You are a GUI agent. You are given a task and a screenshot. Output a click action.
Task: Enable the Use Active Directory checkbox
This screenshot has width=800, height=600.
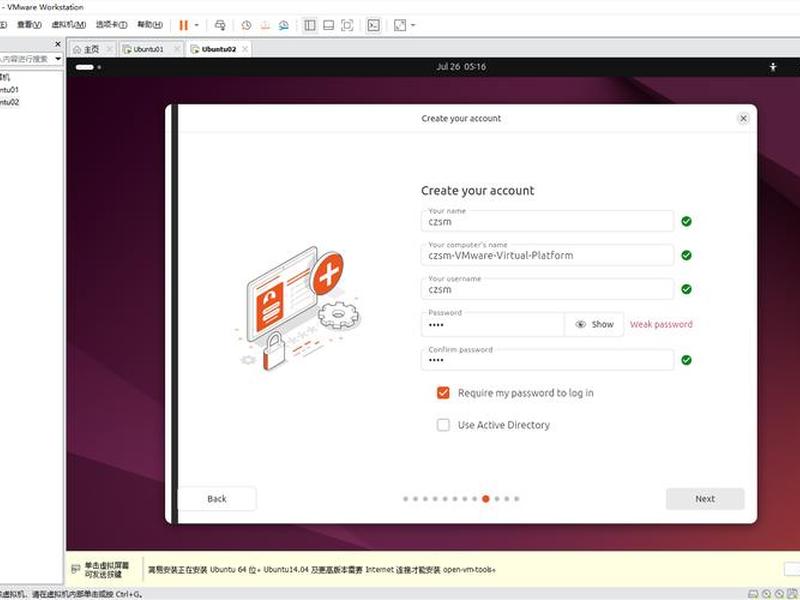443,424
